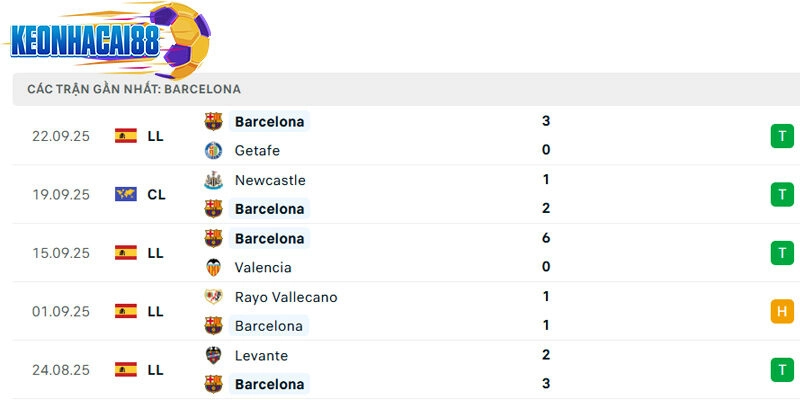Click the Getafe club crest
Viewport: 800px width, 400px height.
coord(213,151)
